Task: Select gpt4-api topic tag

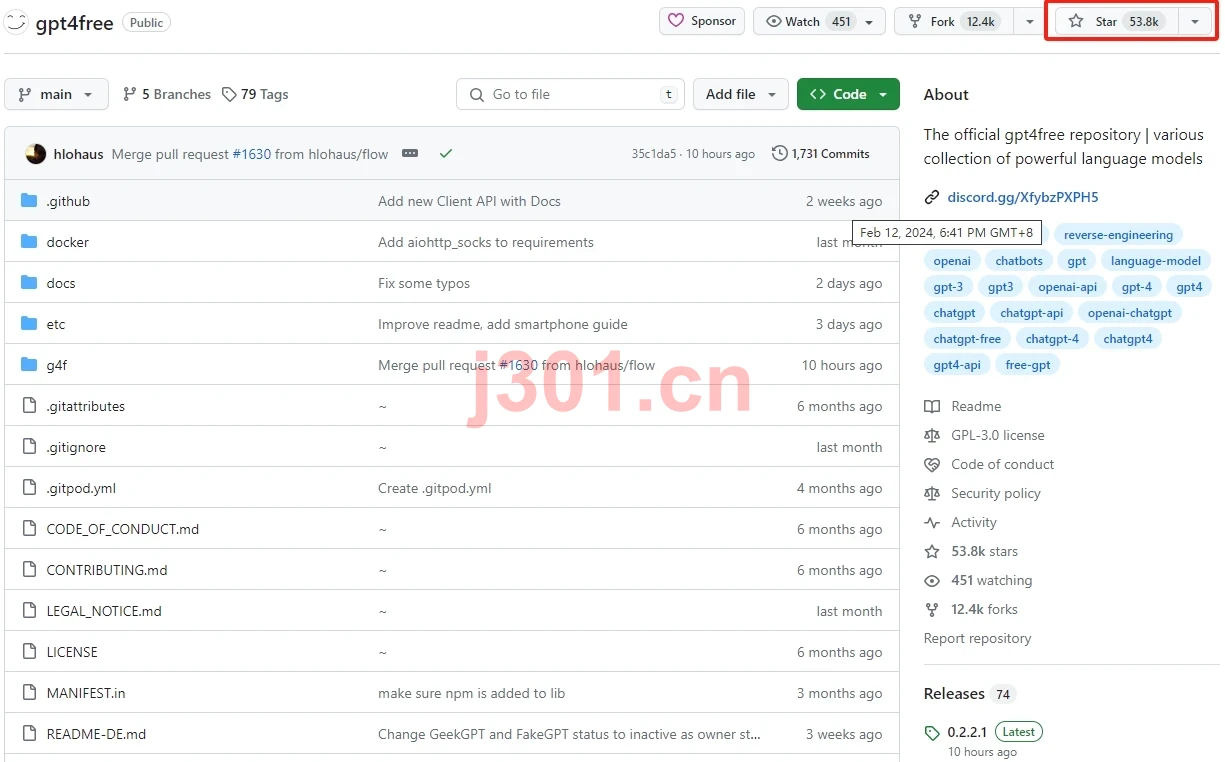Action: (957, 365)
